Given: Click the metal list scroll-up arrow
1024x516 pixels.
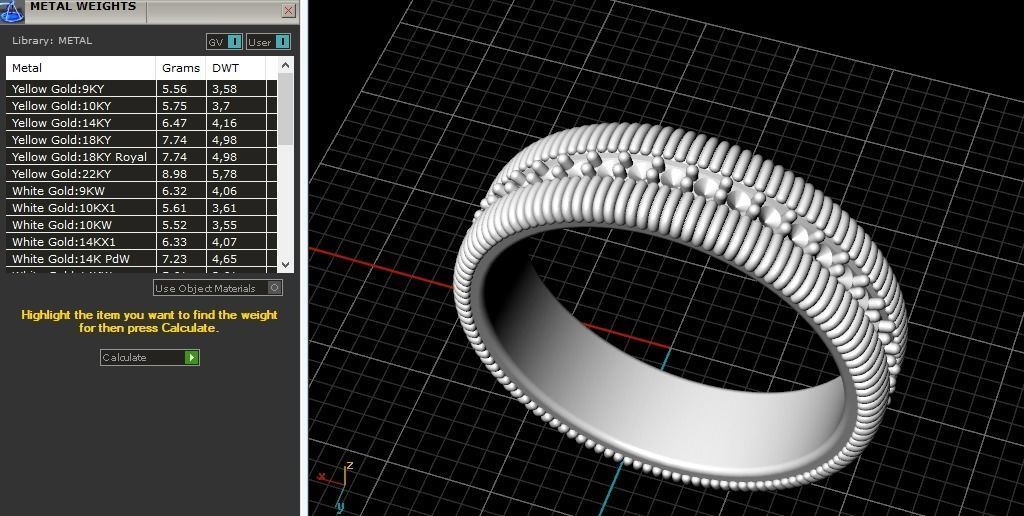Looking at the screenshot, I should click(x=285, y=65).
